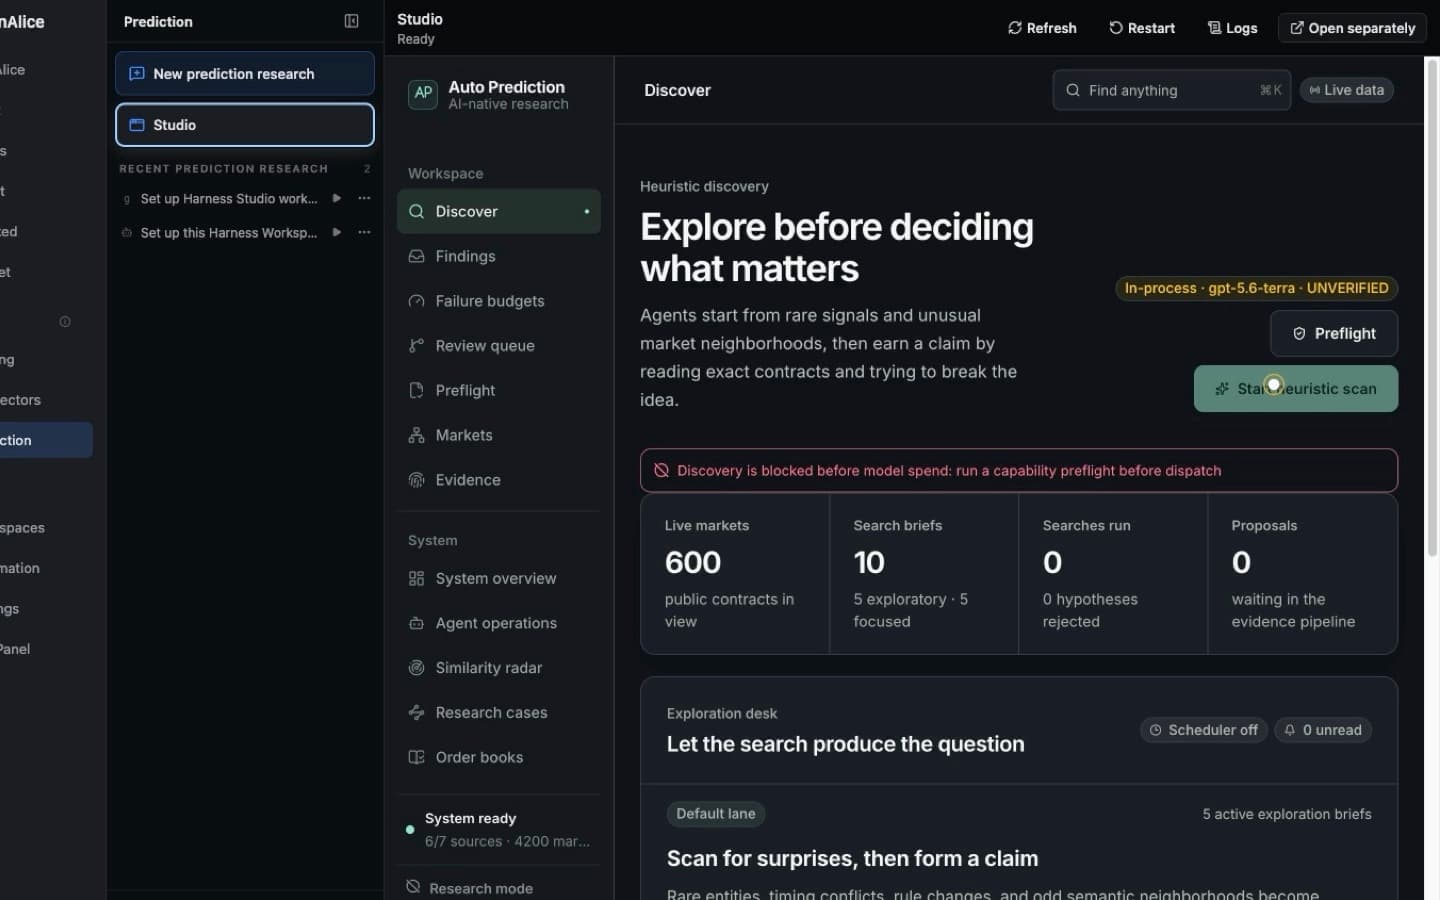Click the green System ready status dot
Viewport: 1440px width, 900px height.
click(x=410, y=829)
